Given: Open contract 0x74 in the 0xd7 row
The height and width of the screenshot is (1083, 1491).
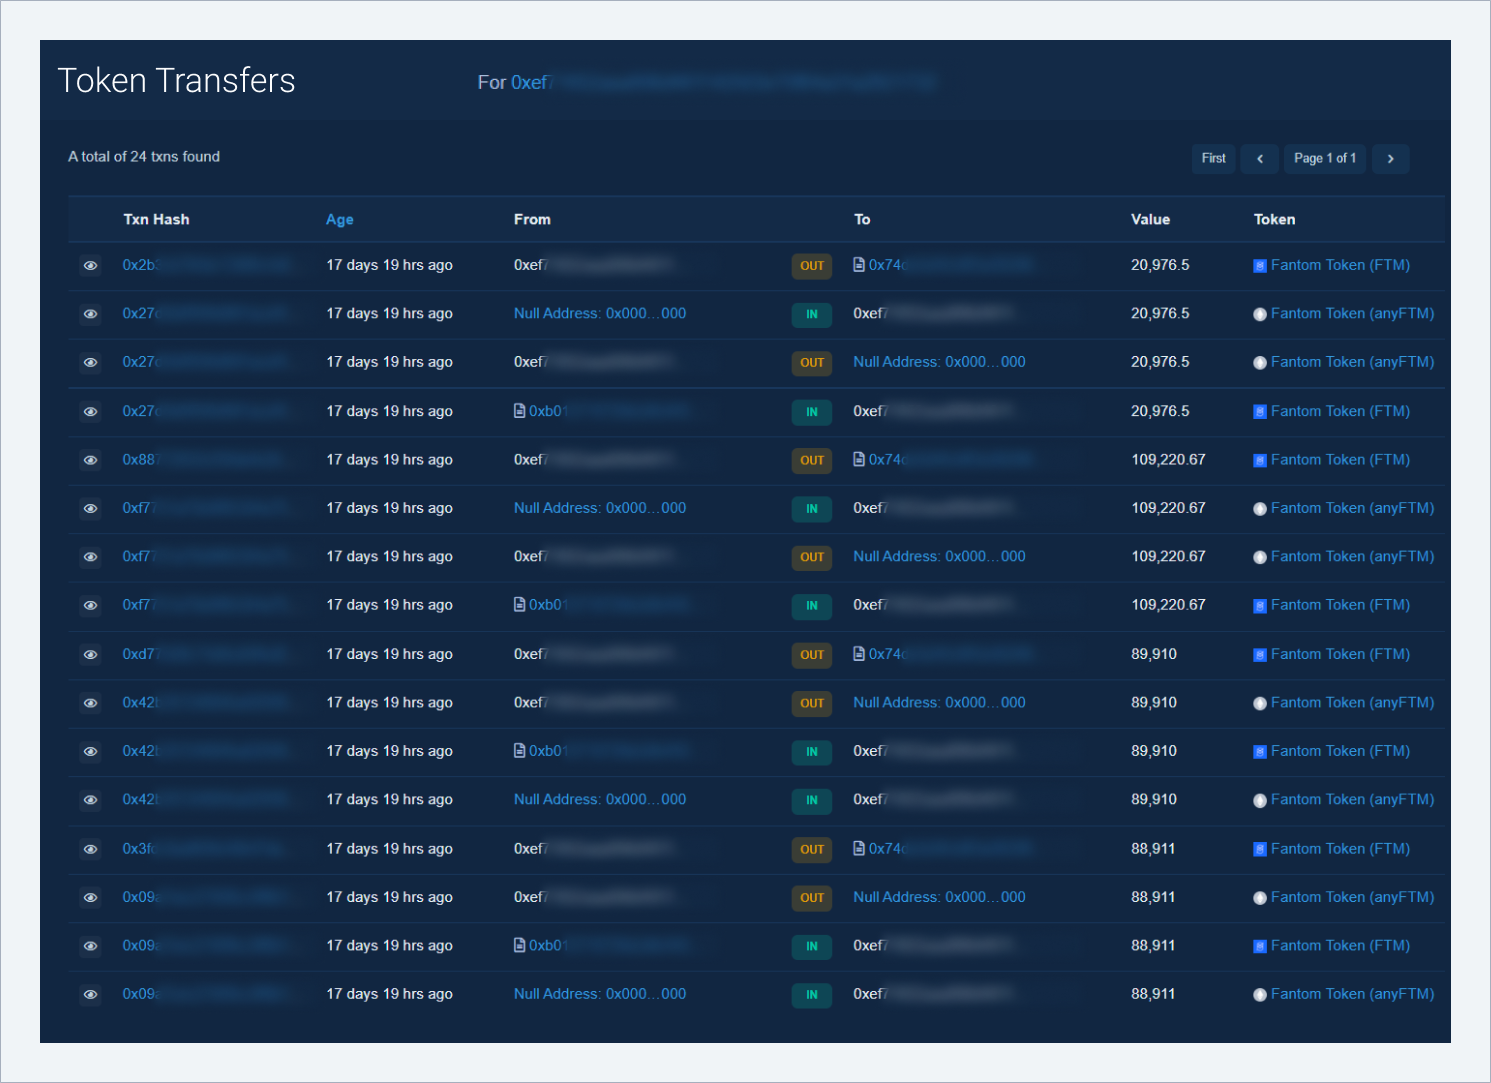Looking at the screenshot, I should tap(942, 654).
